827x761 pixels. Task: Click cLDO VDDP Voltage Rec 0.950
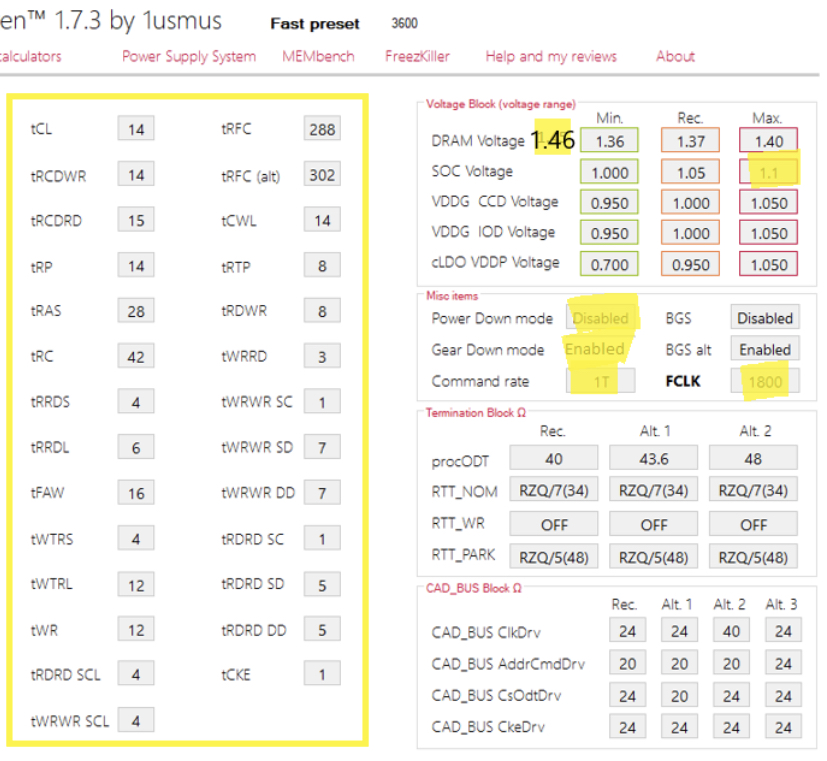pos(690,264)
